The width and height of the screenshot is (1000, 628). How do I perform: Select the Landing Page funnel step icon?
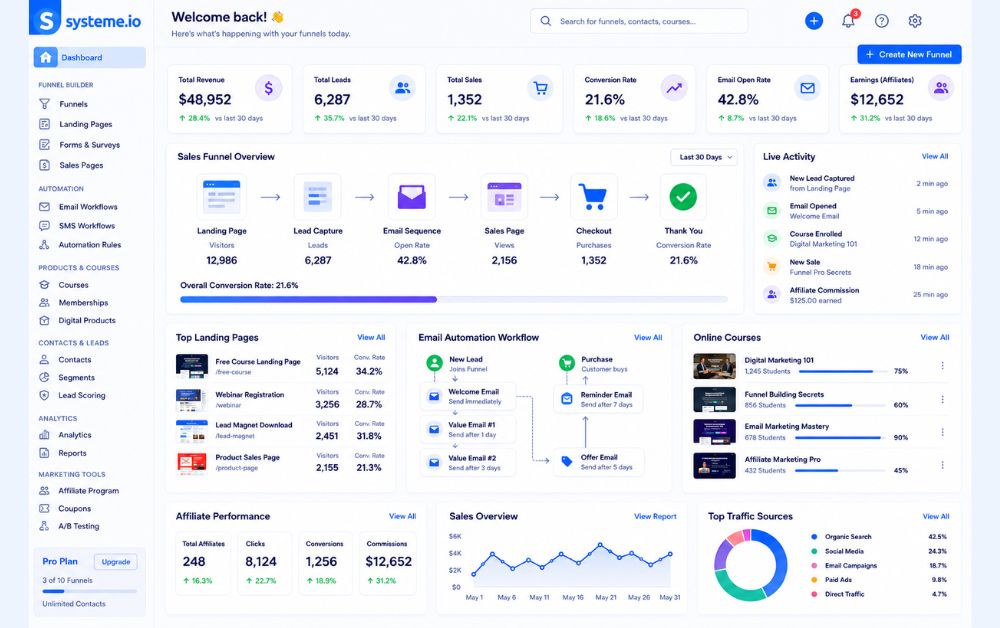pyautogui.click(x=222, y=197)
